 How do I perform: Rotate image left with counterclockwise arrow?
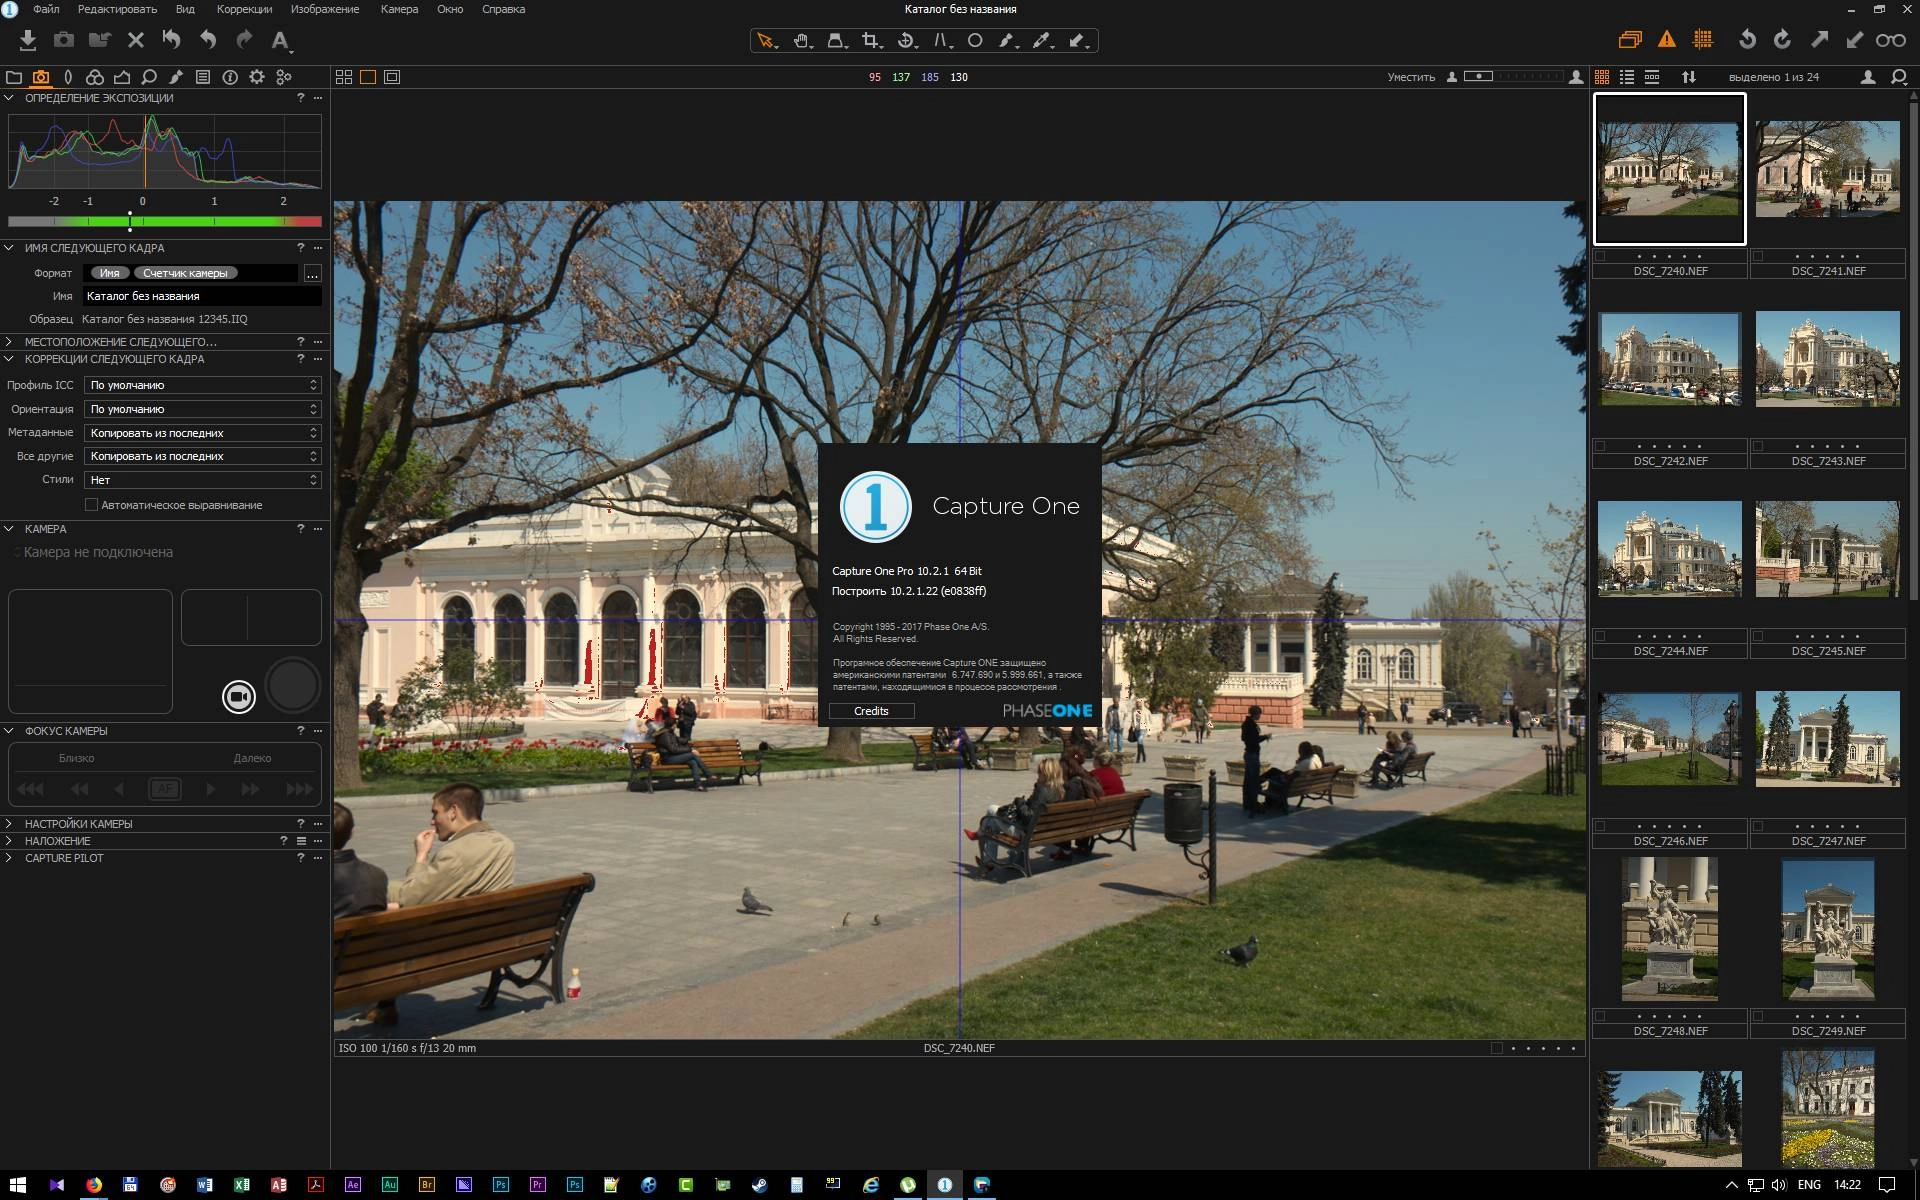coord(1747,40)
